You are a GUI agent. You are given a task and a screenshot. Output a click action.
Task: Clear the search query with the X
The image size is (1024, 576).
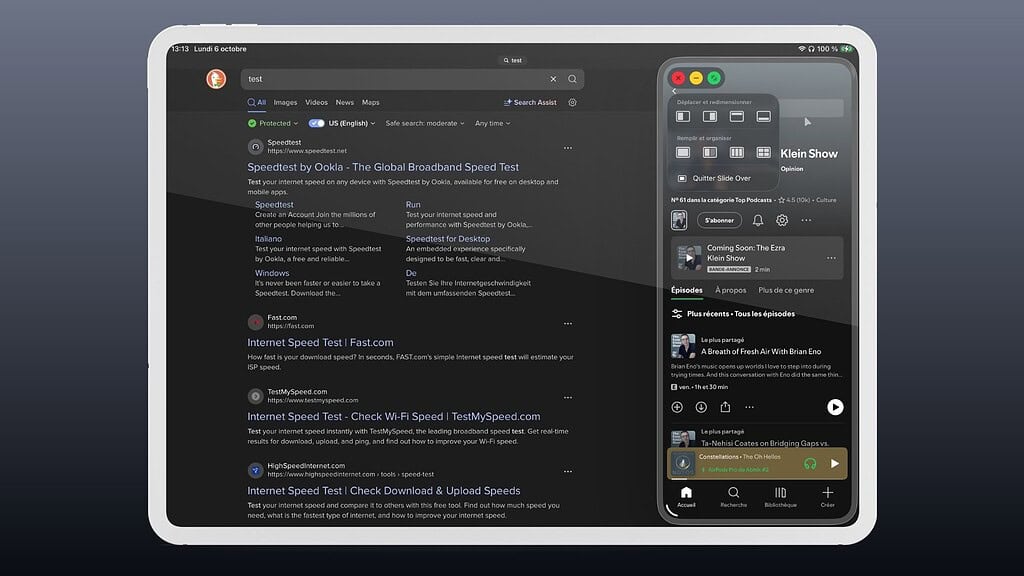coord(553,79)
